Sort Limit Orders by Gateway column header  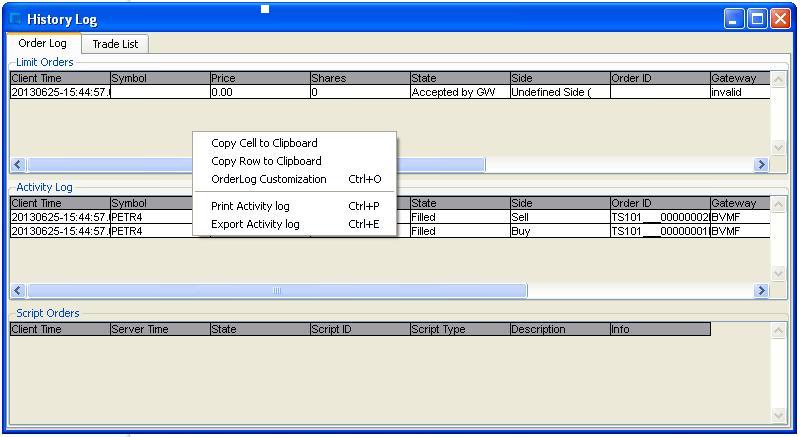(x=739, y=78)
